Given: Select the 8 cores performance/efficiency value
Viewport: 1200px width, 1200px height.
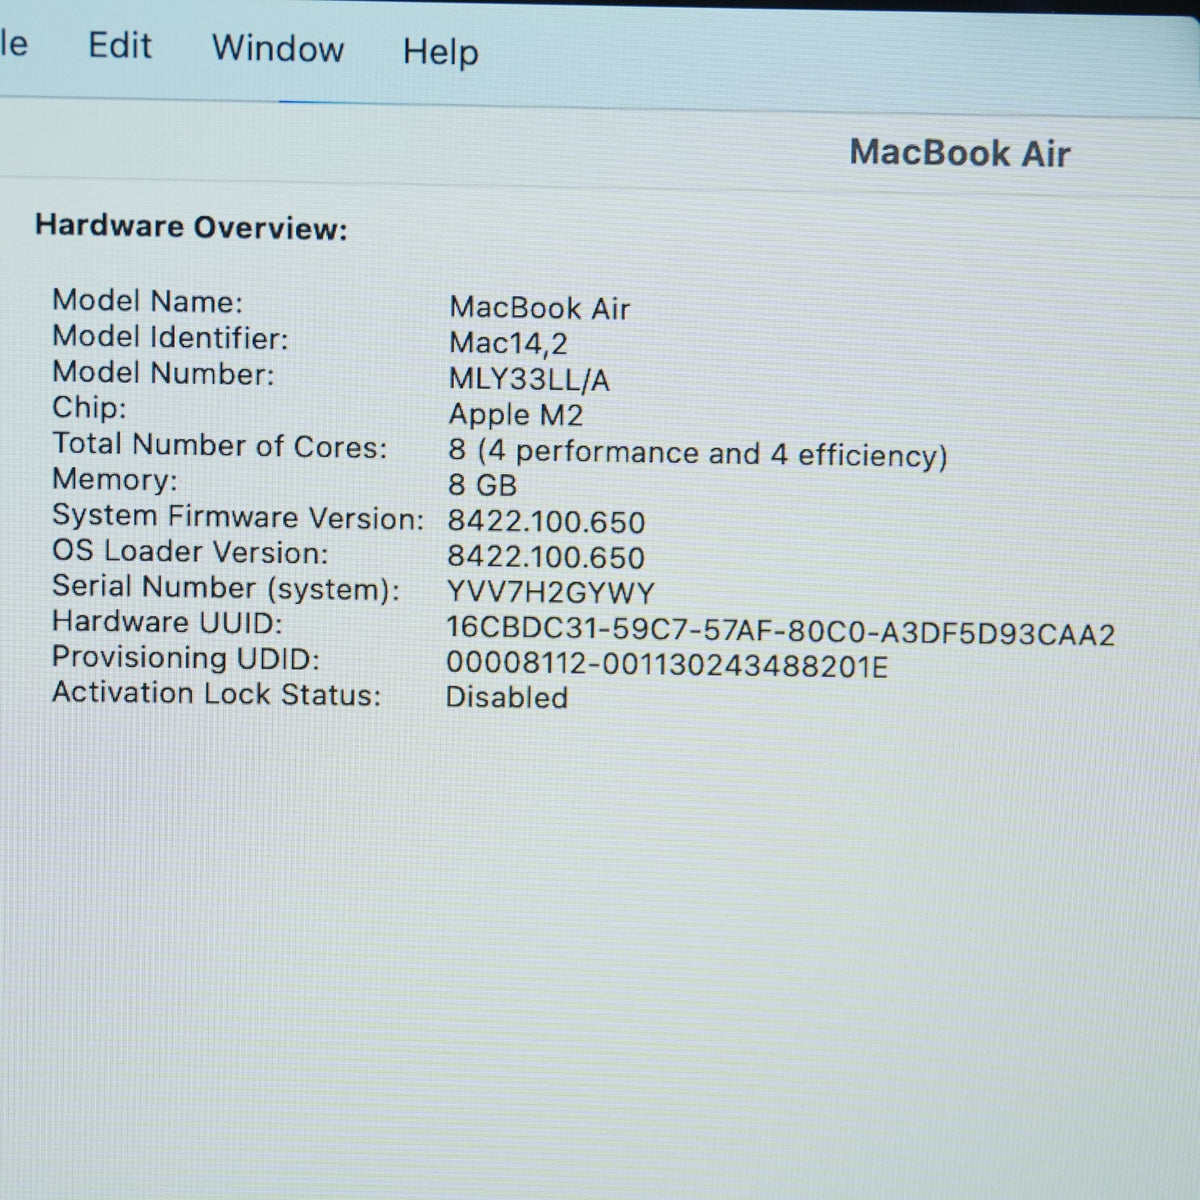Looking at the screenshot, I should pyautogui.click(x=697, y=454).
